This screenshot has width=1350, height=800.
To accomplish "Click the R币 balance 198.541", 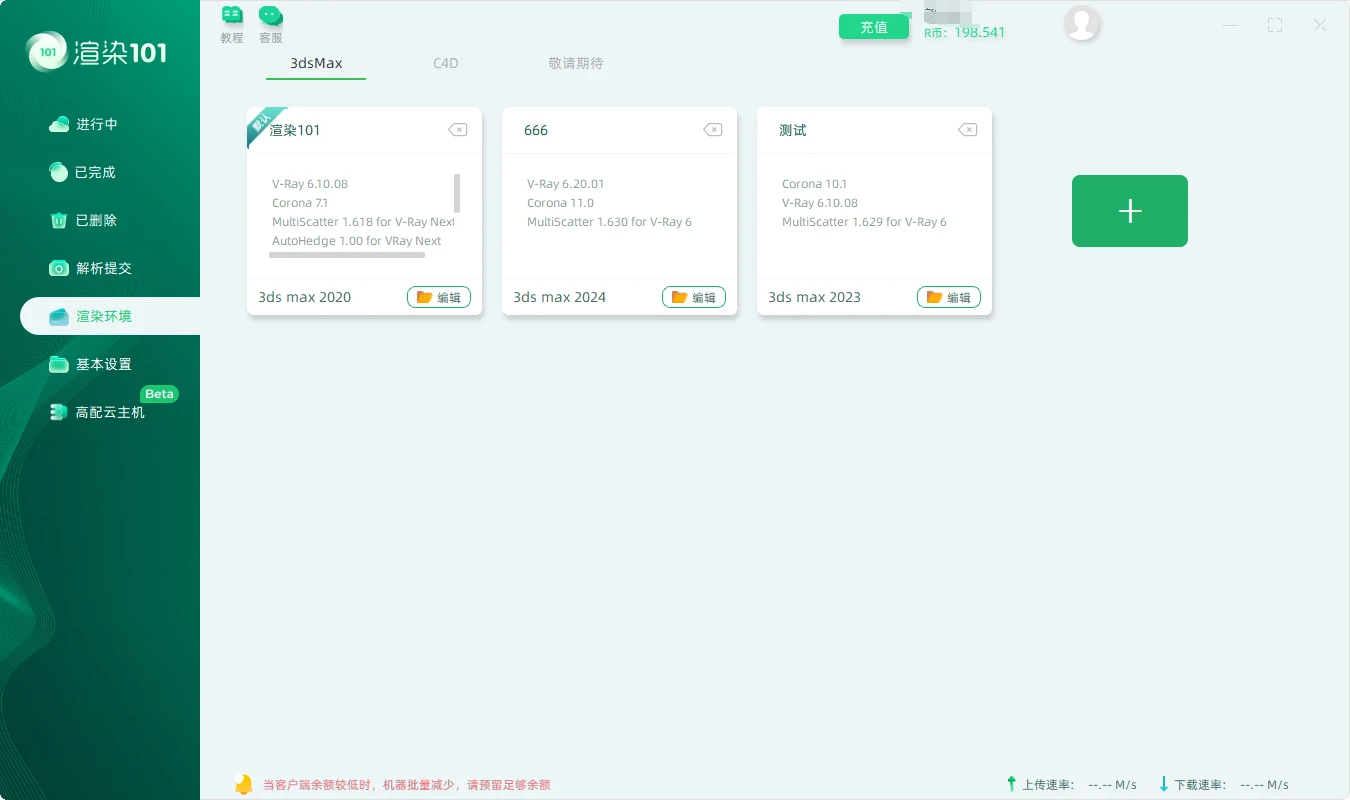I will pos(964,33).
